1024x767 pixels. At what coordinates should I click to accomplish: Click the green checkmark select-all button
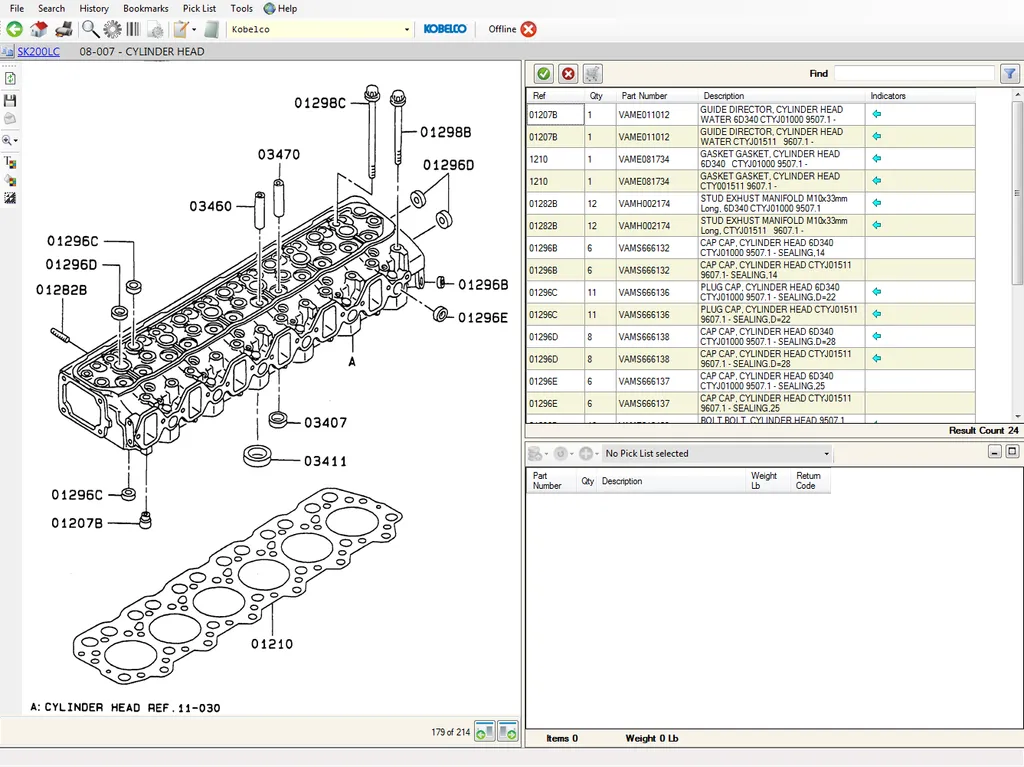tap(543, 74)
